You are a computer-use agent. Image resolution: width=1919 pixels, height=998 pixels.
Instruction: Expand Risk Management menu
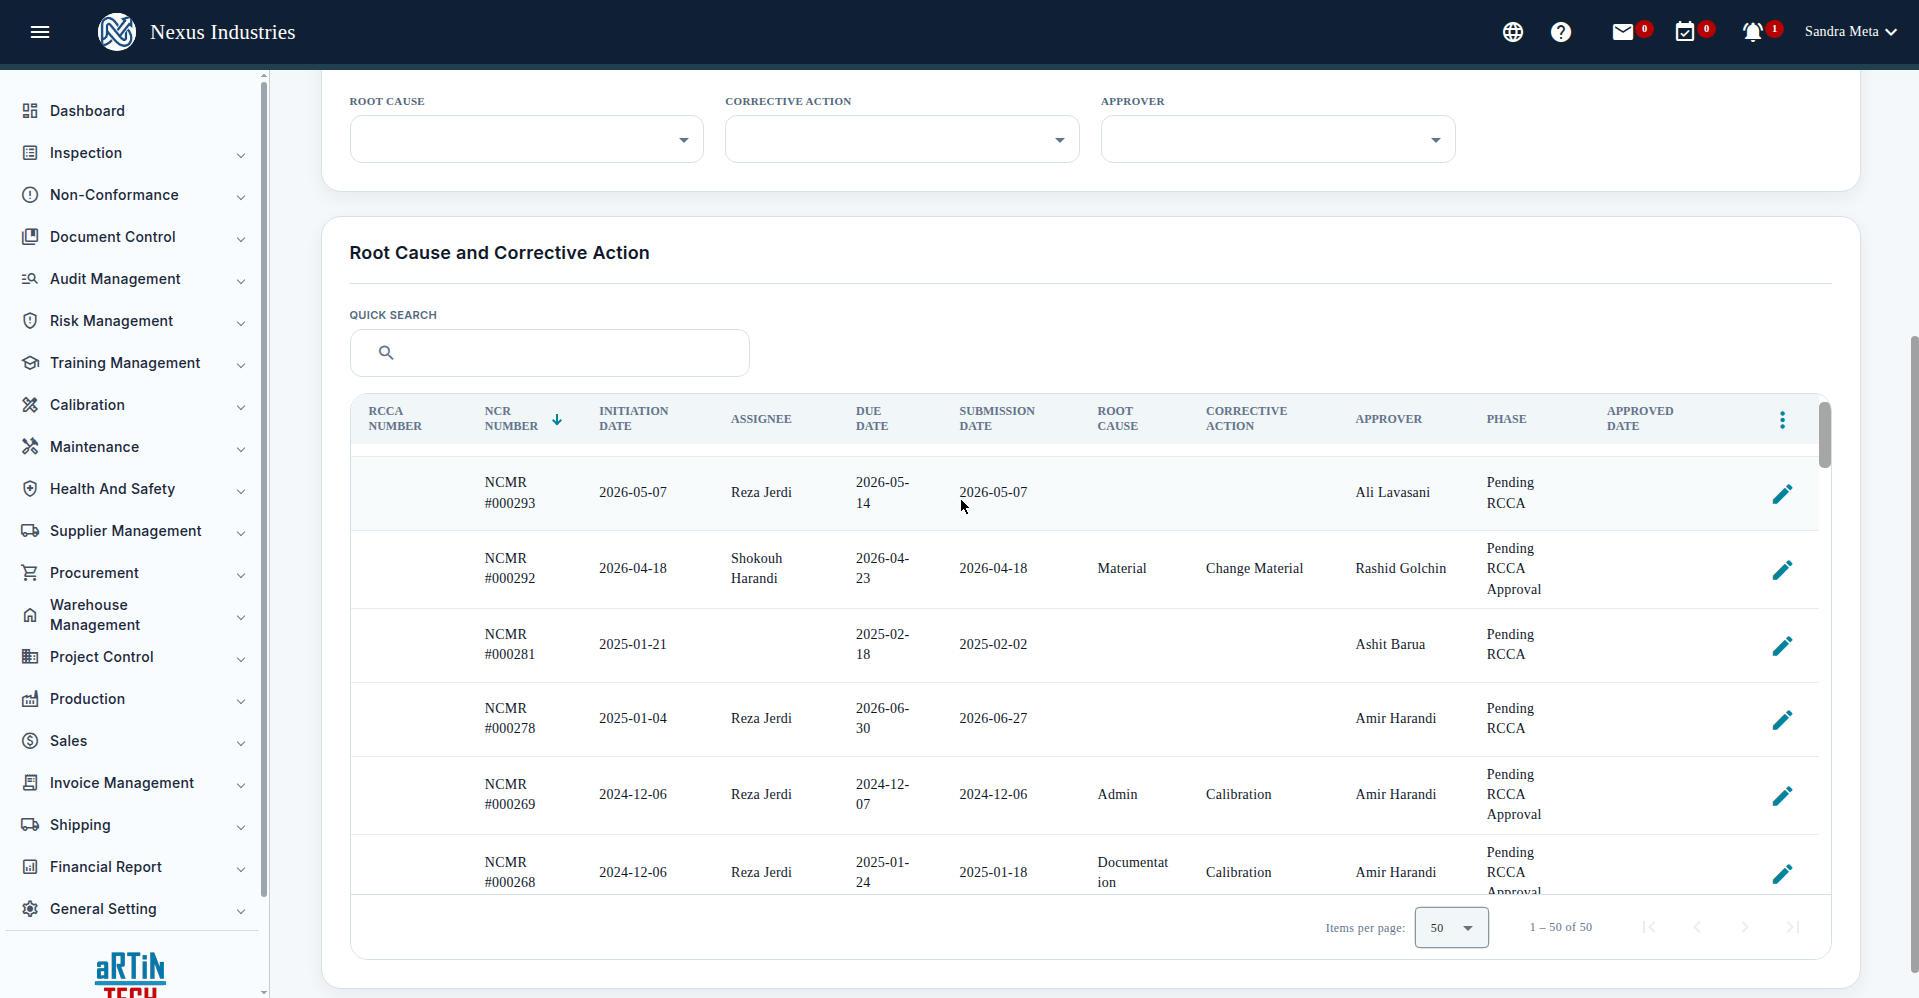(x=133, y=321)
